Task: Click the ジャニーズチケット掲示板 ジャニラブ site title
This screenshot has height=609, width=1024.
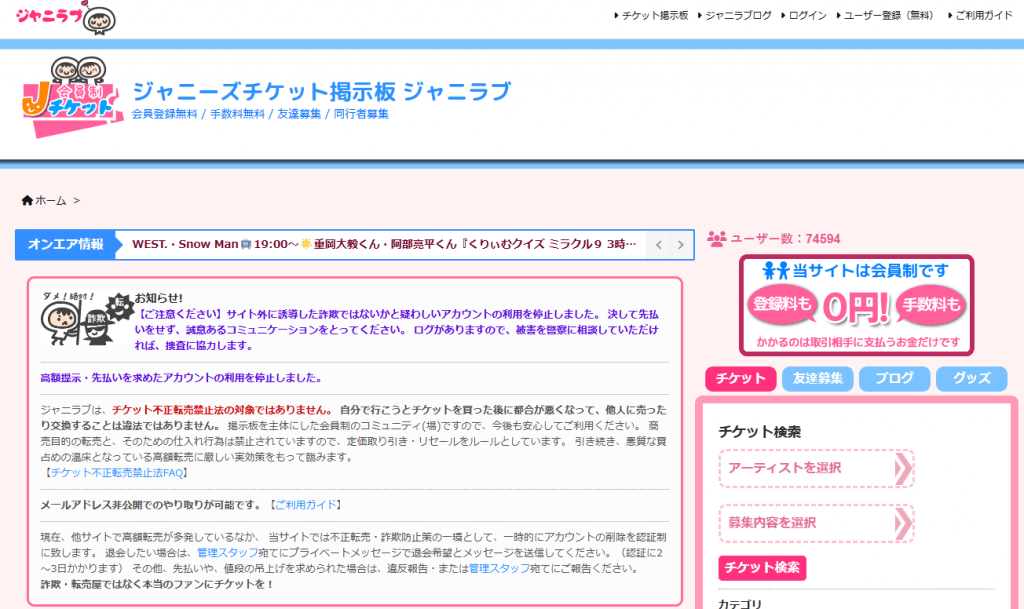Action: (321, 91)
